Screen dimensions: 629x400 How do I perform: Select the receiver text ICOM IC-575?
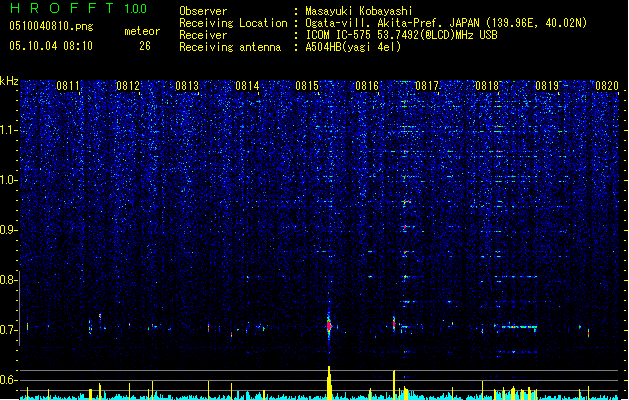(x=339, y=35)
